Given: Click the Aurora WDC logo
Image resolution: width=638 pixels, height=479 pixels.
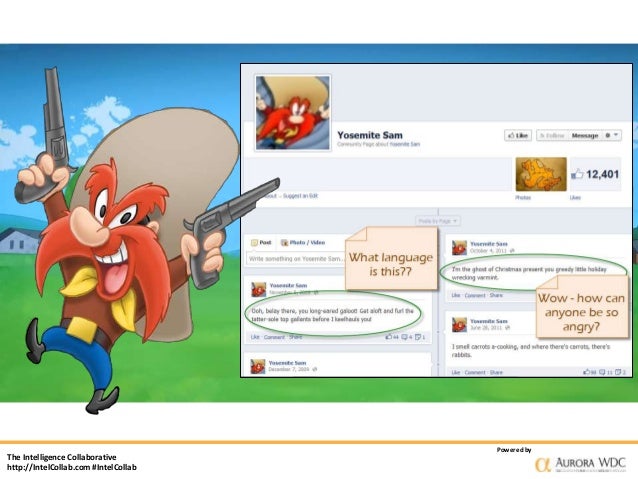Looking at the screenshot, I should 581,464.
